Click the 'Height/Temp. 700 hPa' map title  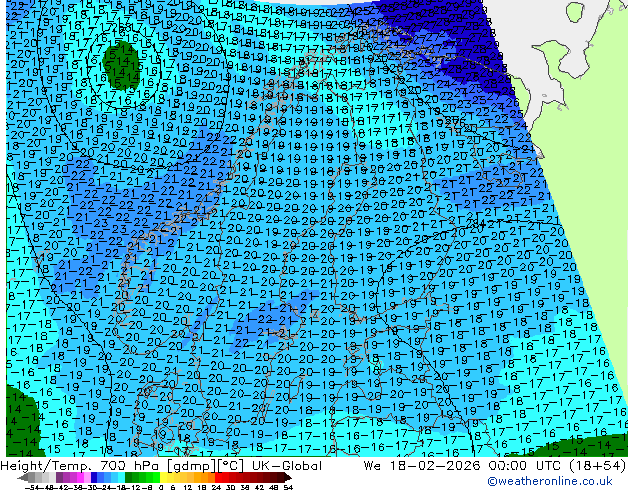coord(81,466)
